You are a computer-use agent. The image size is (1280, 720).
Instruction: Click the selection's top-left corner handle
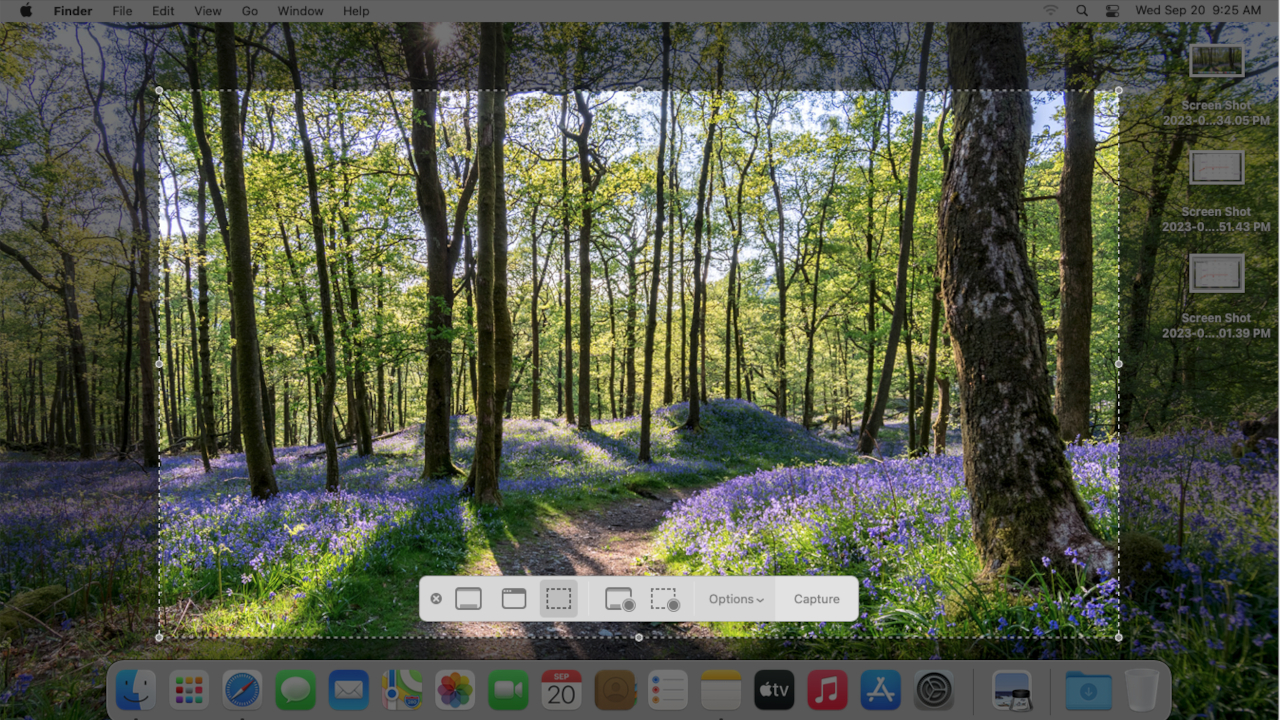click(159, 90)
